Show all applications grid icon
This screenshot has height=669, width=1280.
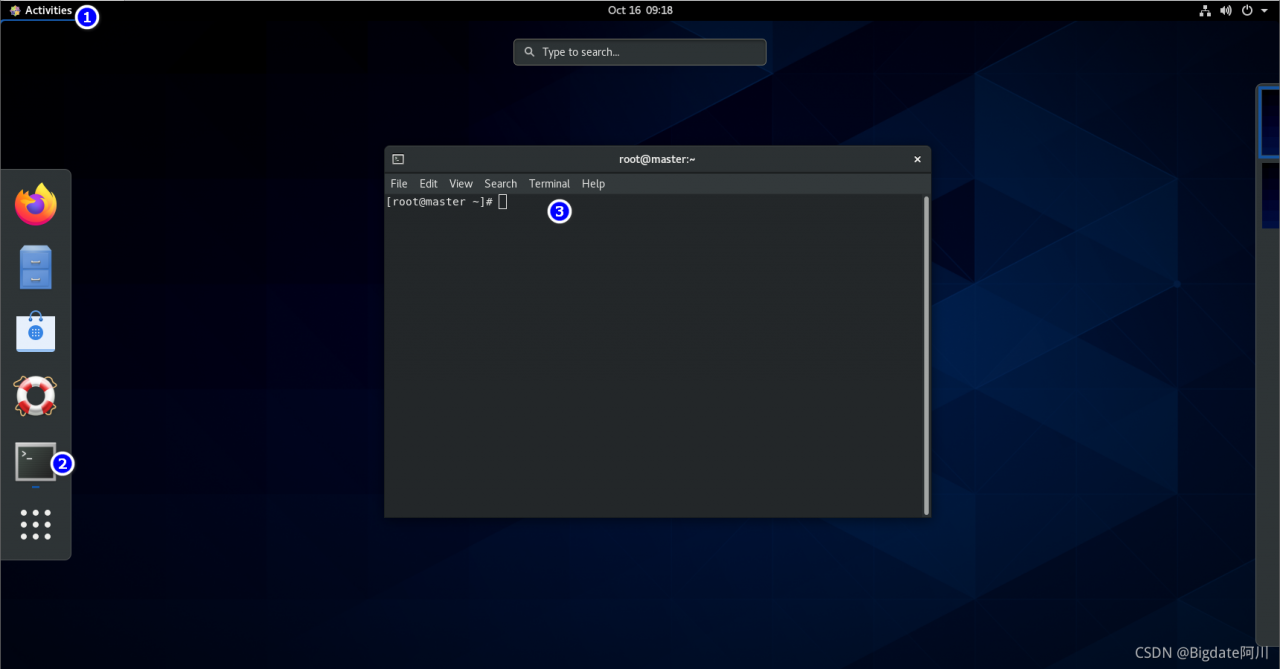(x=36, y=524)
